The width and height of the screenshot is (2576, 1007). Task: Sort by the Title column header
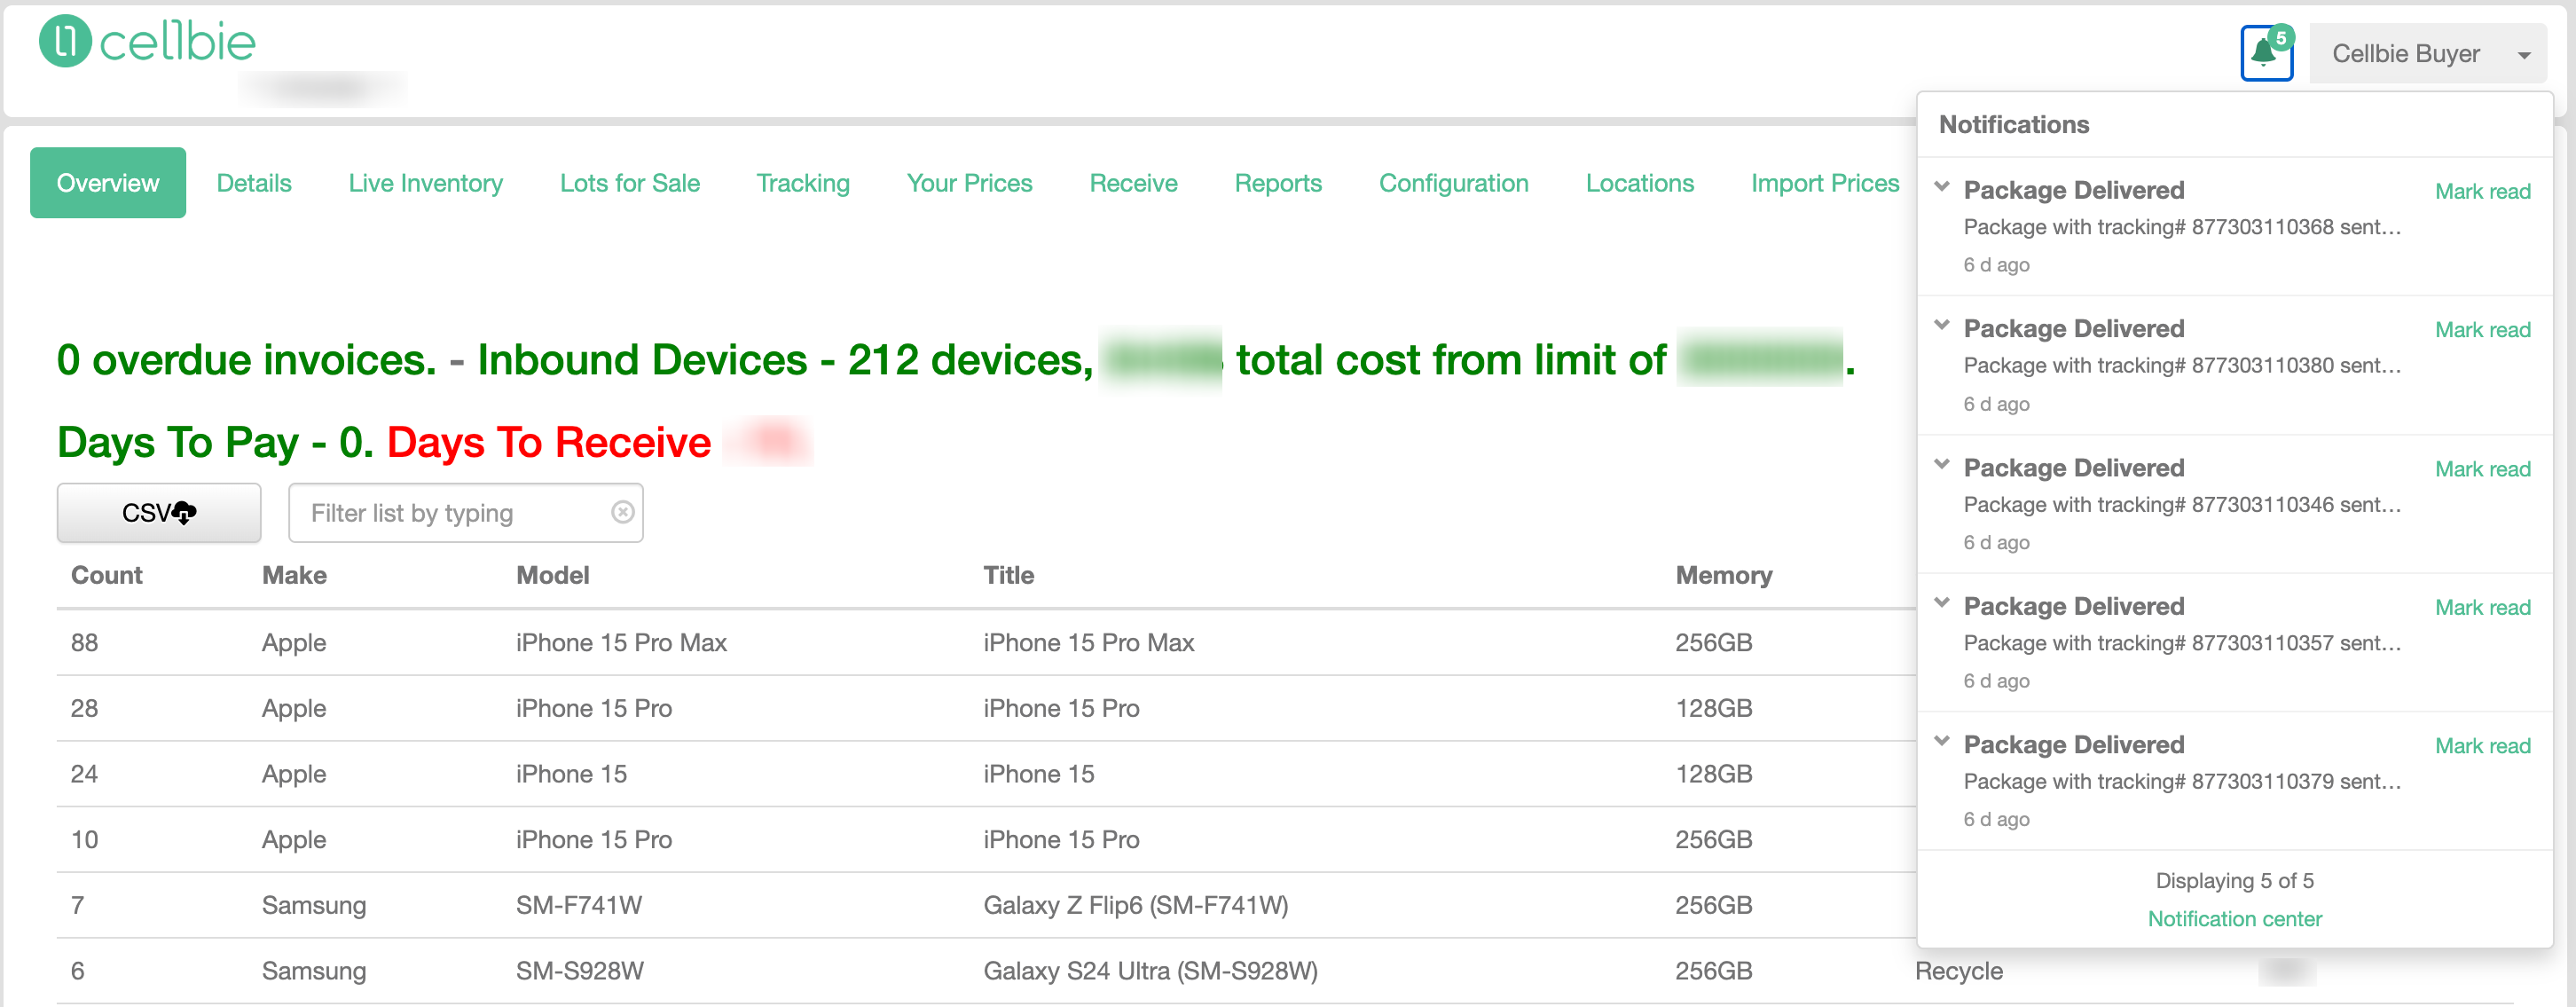tap(1008, 575)
